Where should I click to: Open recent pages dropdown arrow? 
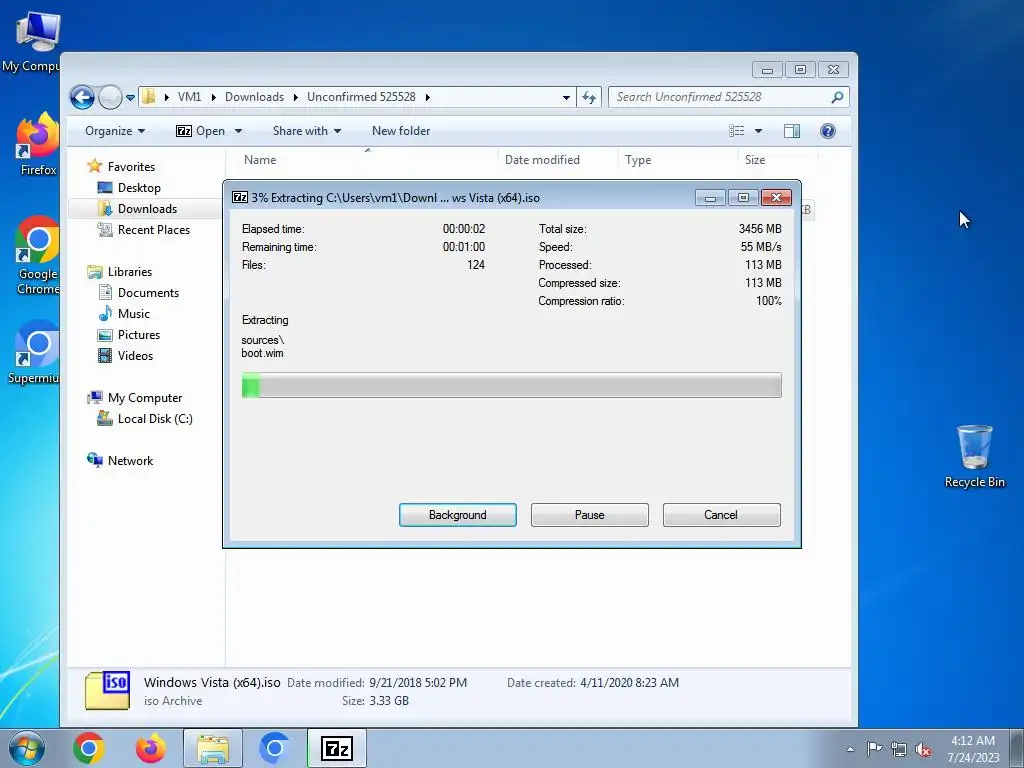point(130,98)
